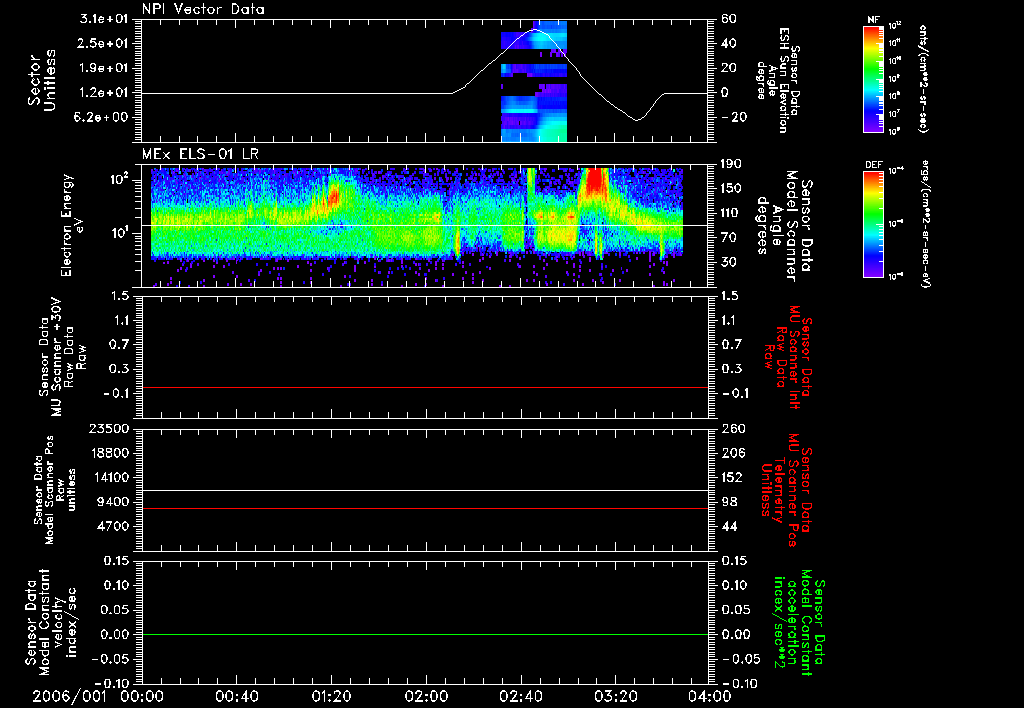Click the white horizontal line across the ELS spectrogram

pos(425,226)
